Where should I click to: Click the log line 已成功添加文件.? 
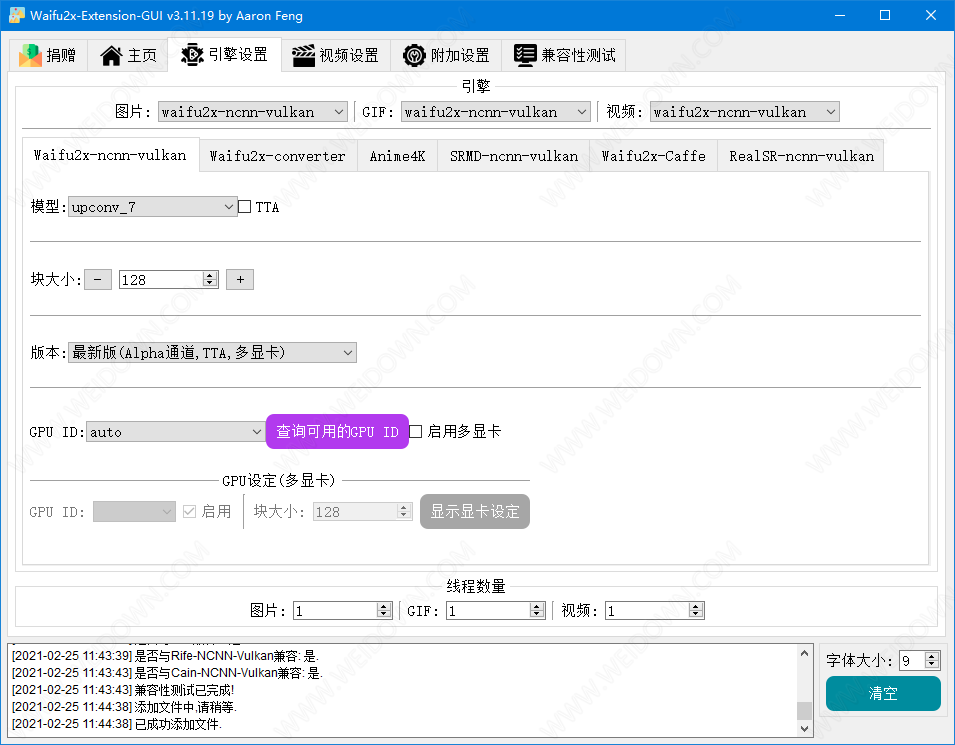click(117, 724)
